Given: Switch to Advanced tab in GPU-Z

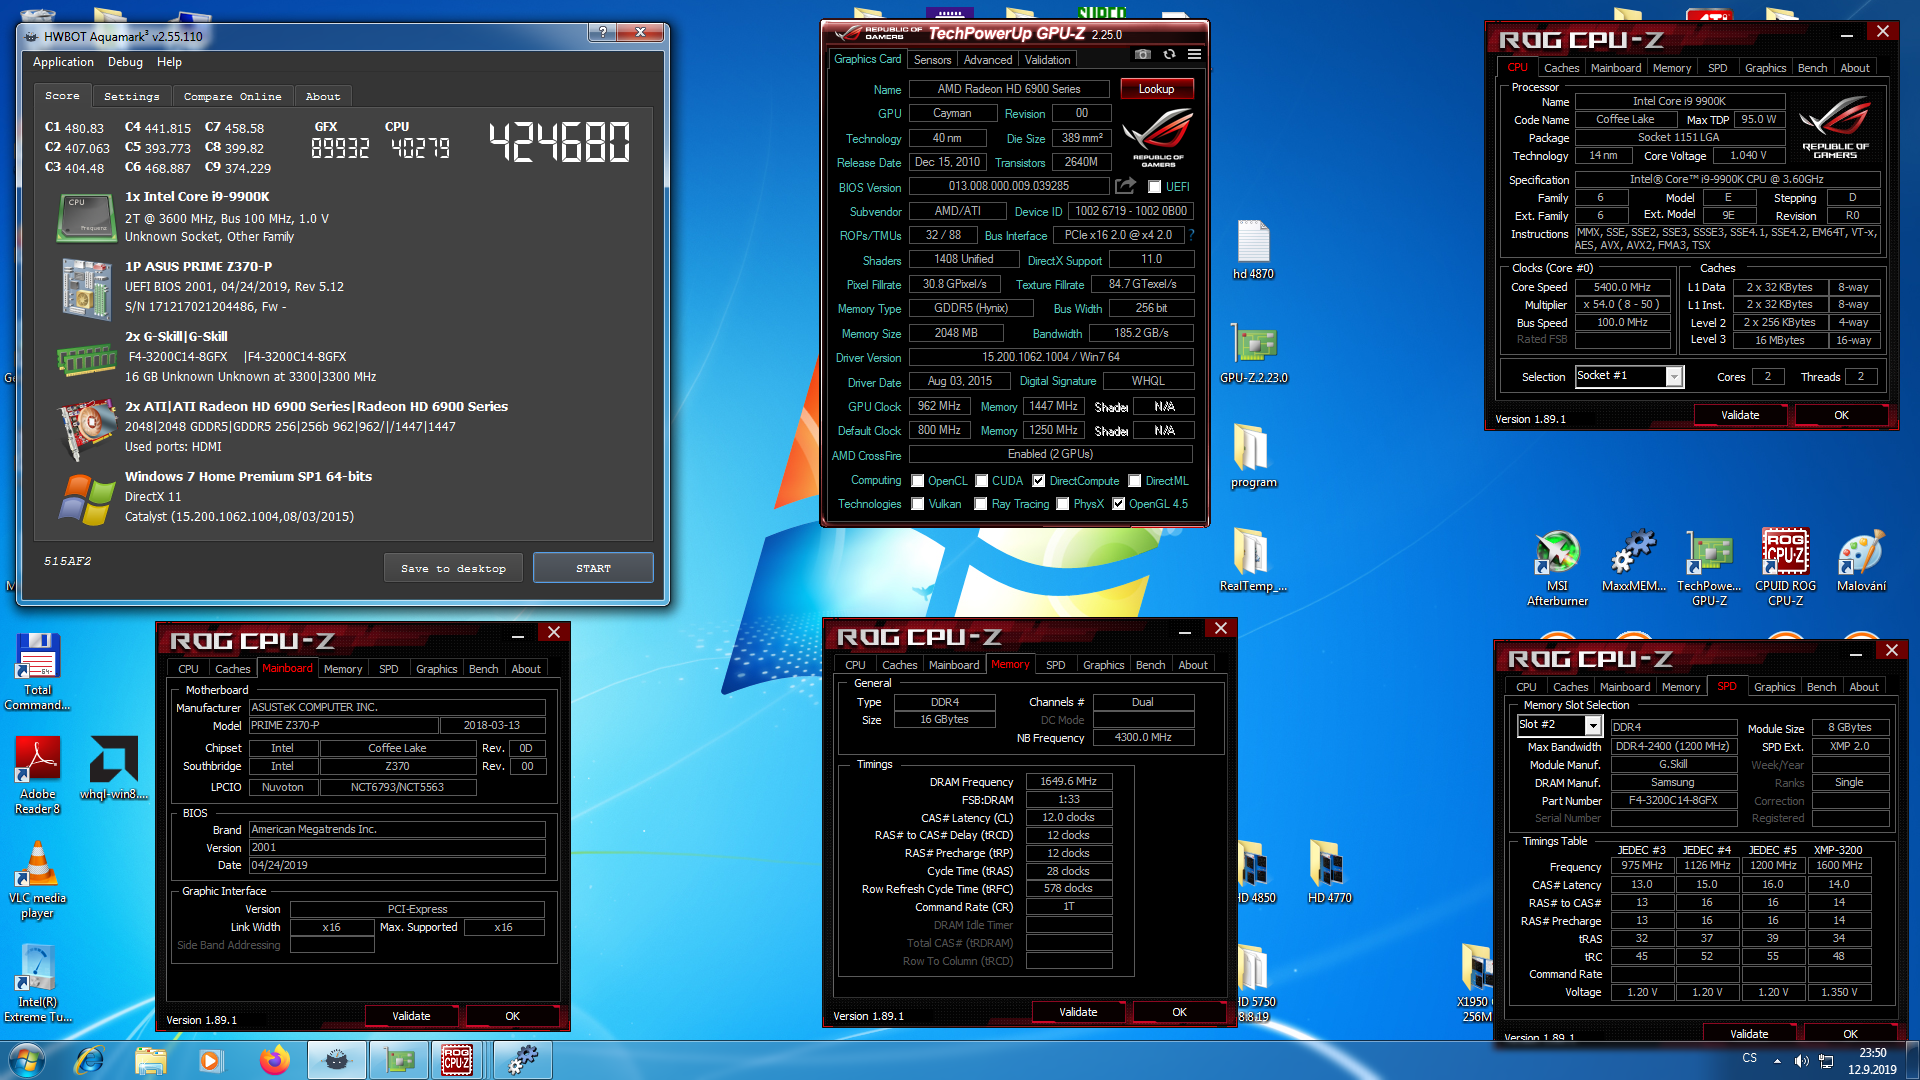Looking at the screenshot, I should tap(987, 60).
